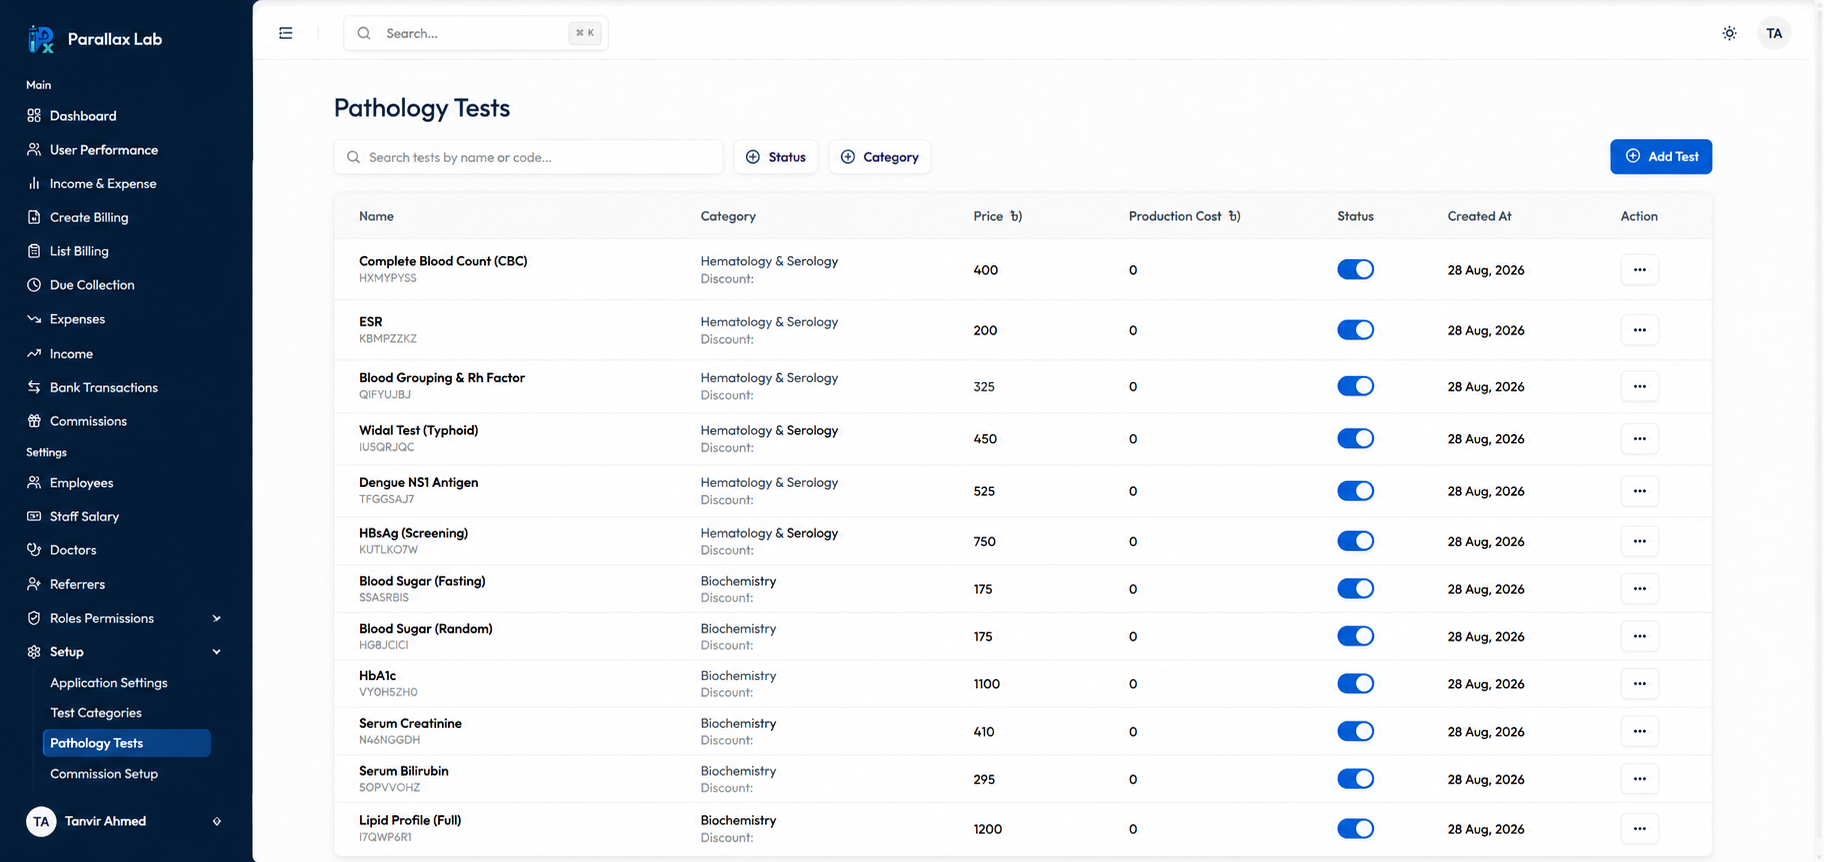Open row actions for Blood Sugar (Random)
This screenshot has height=862, width=1824.
(1639, 636)
